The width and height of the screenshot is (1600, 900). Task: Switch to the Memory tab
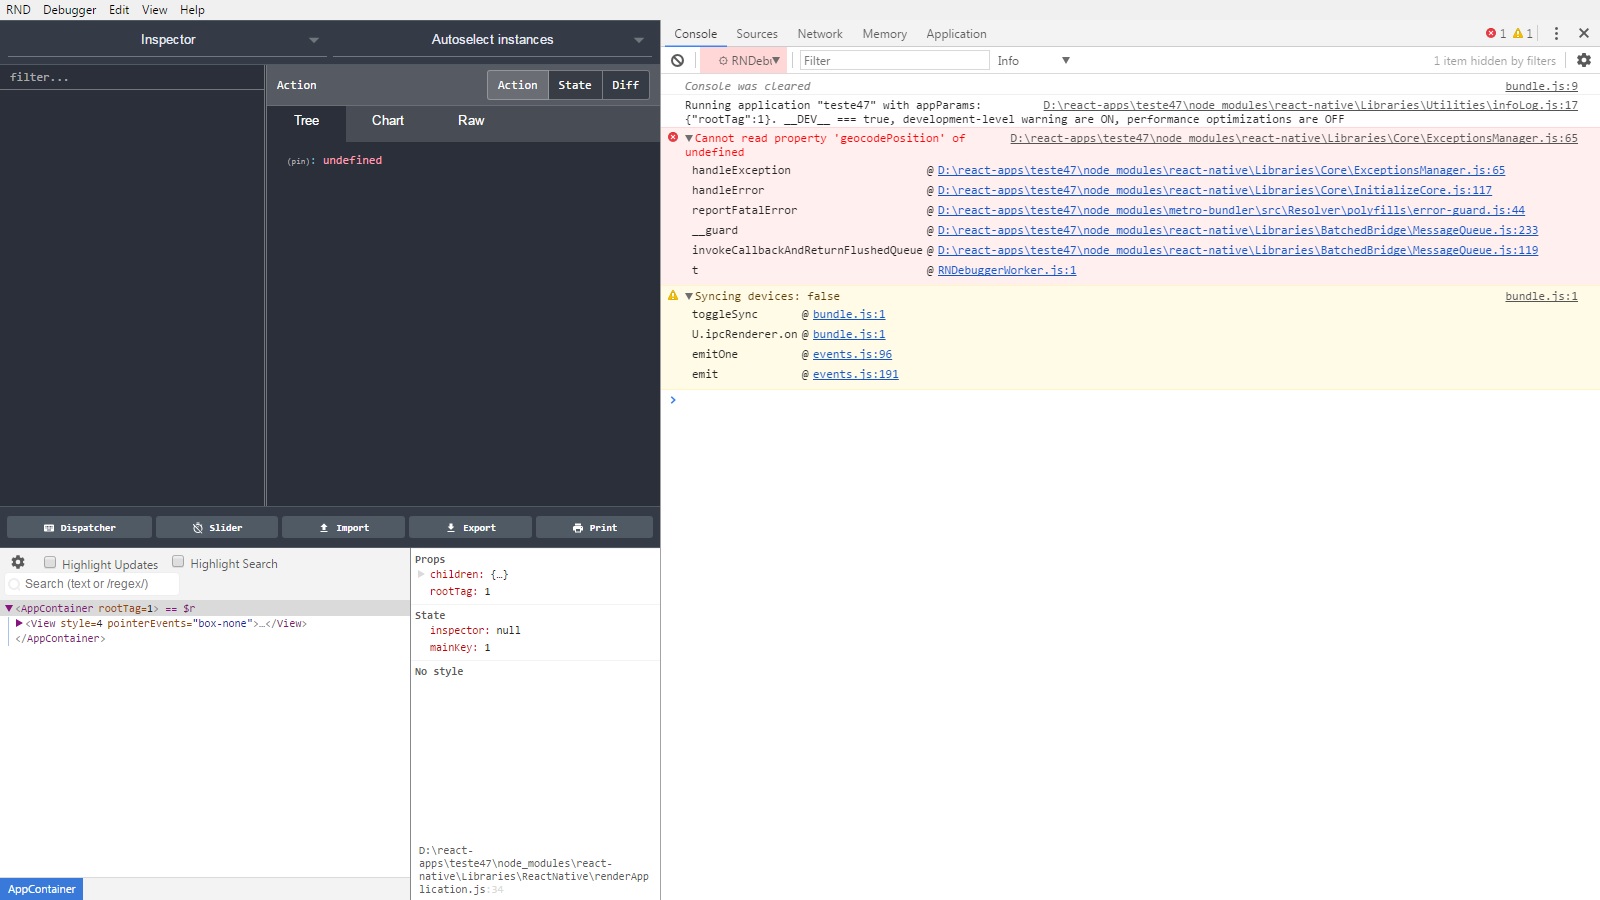tap(884, 33)
